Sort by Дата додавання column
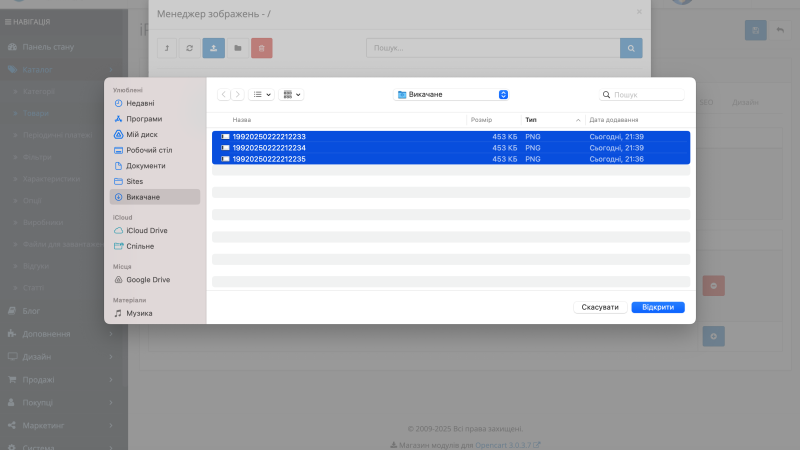Screen dimensions: 800x450 coord(614,120)
